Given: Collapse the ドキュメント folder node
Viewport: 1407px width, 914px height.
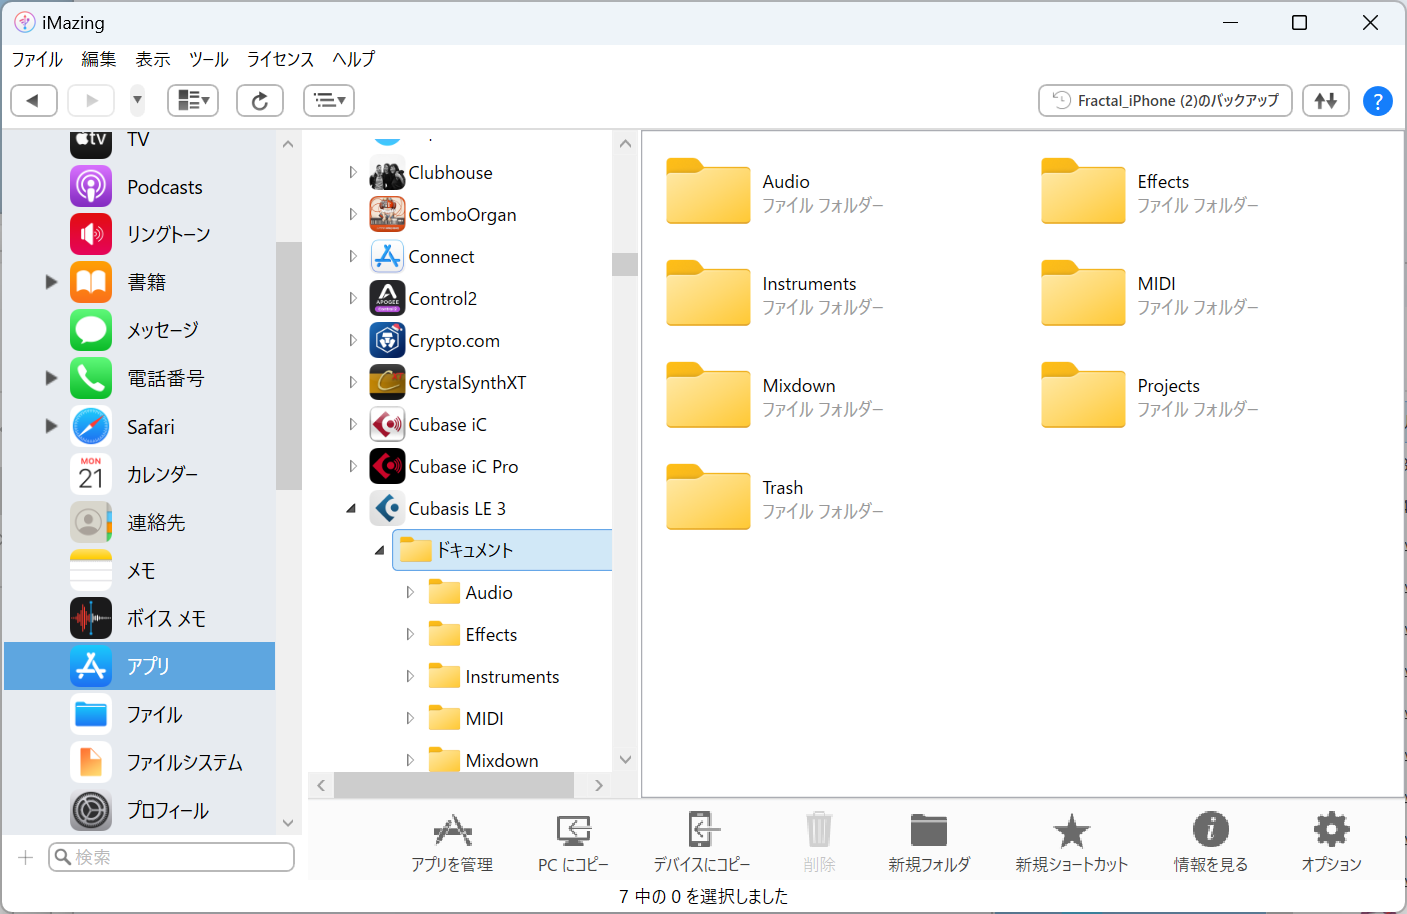Looking at the screenshot, I should [x=379, y=551].
